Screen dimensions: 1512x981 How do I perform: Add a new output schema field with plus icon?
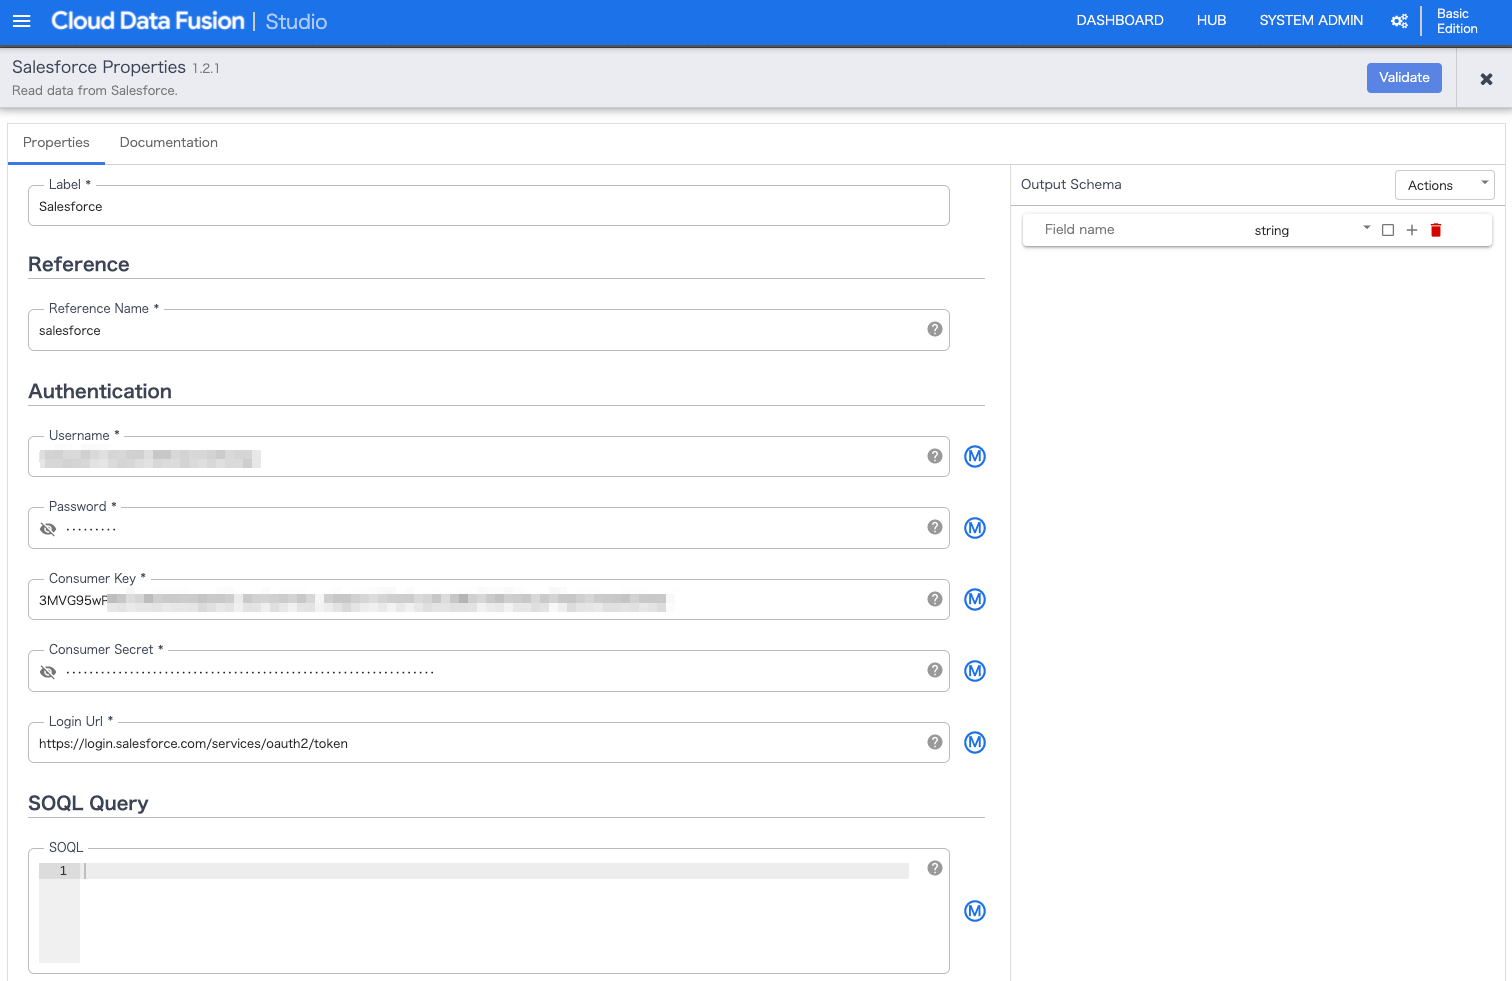[1412, 229]
